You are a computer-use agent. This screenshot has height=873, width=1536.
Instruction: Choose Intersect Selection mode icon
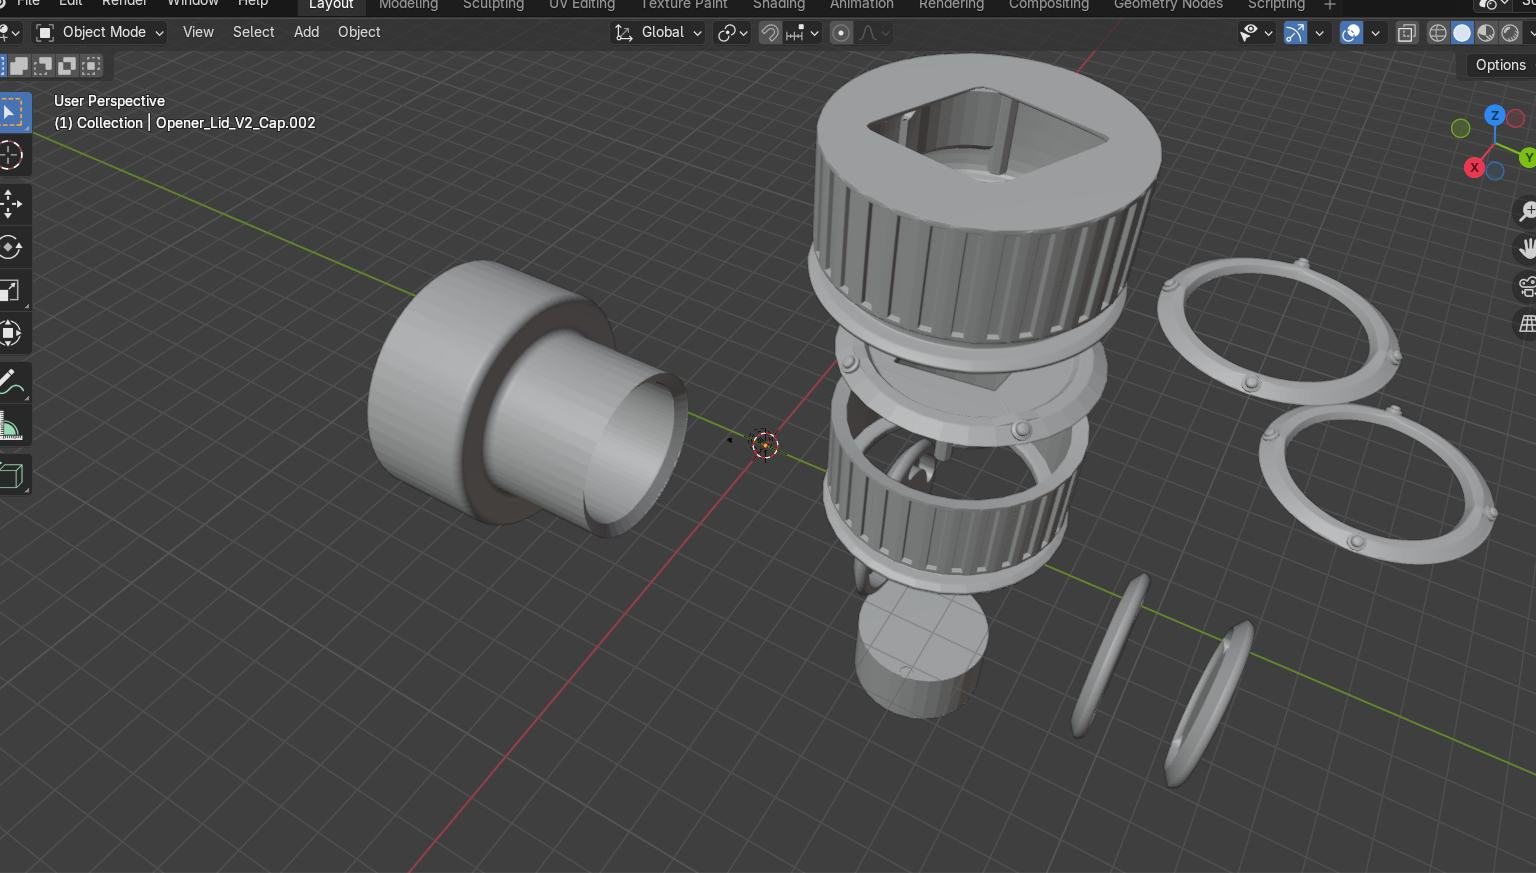91,66
